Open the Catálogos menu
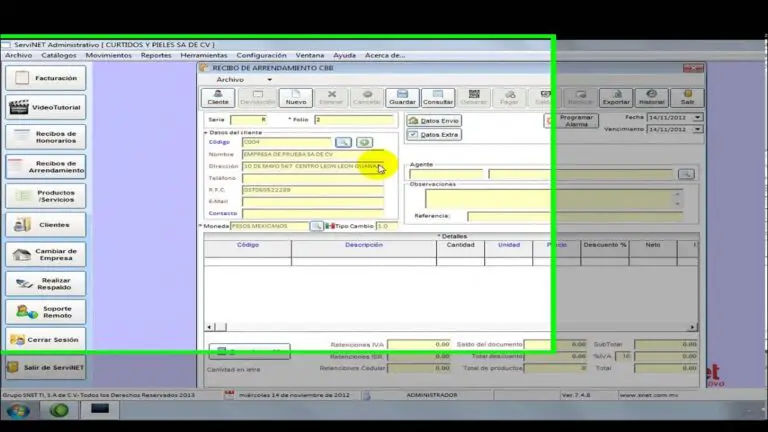The width and height of the screenshot is (768, 432). coord(59,55)
